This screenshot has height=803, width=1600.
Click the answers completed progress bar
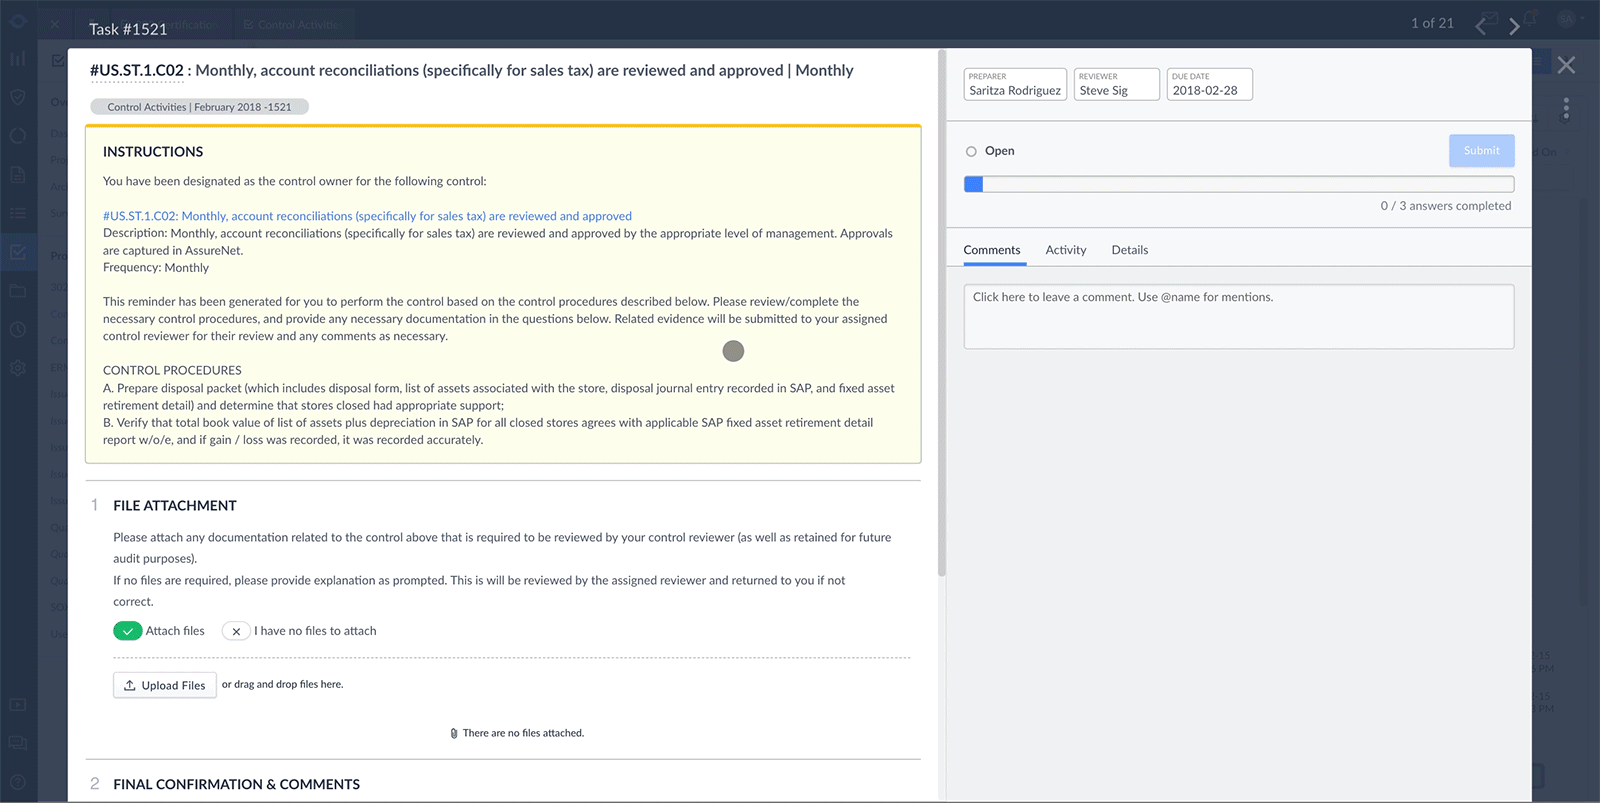[1238, 184]
